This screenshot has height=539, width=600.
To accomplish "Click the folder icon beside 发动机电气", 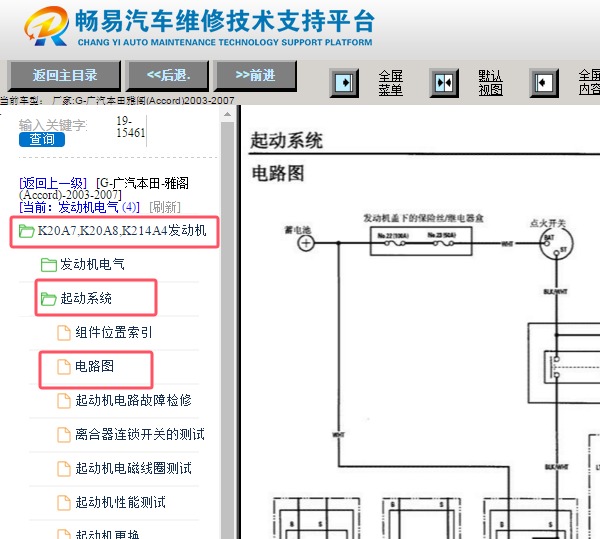I will (49, 265).
